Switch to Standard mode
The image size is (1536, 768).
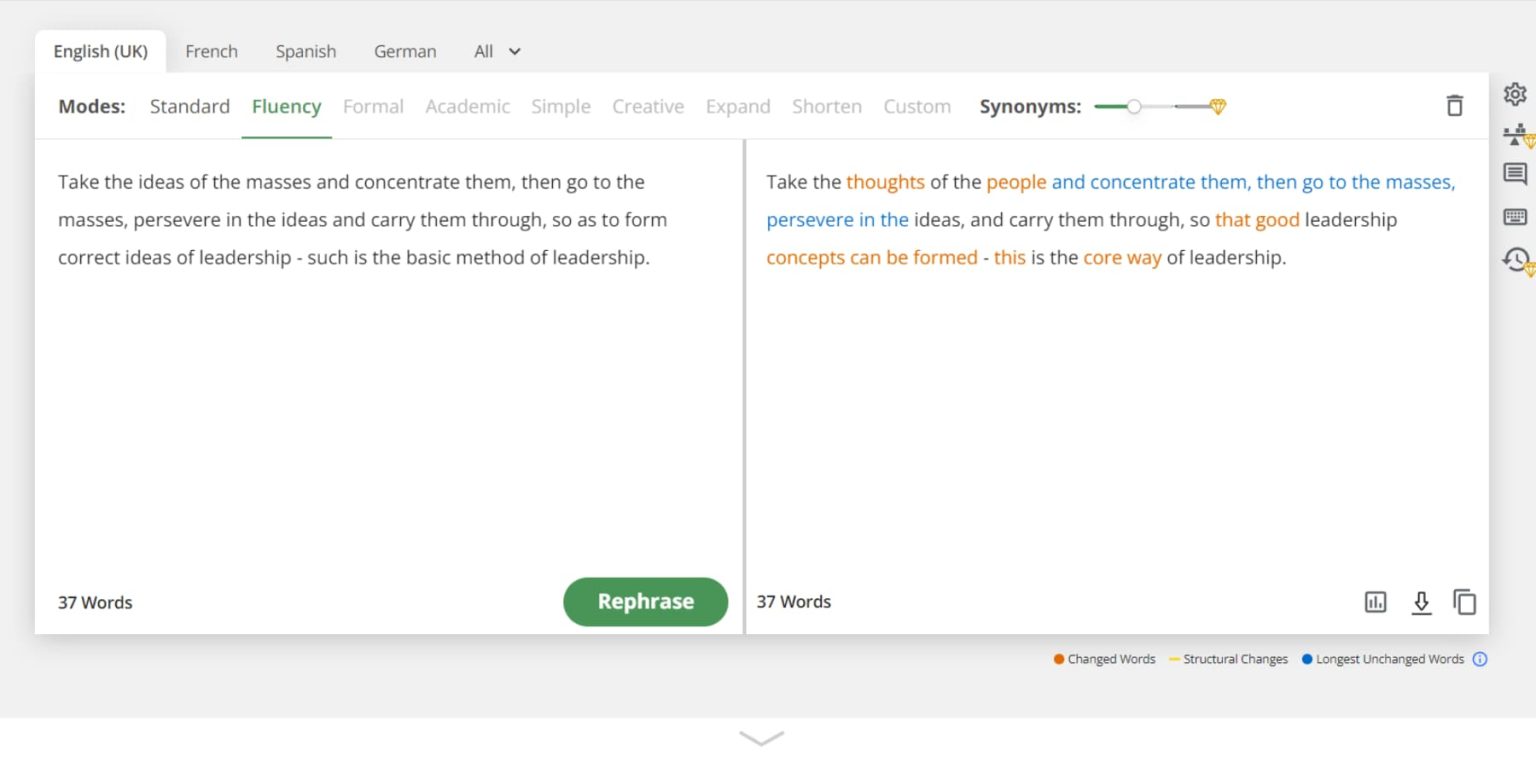[189, 106]
